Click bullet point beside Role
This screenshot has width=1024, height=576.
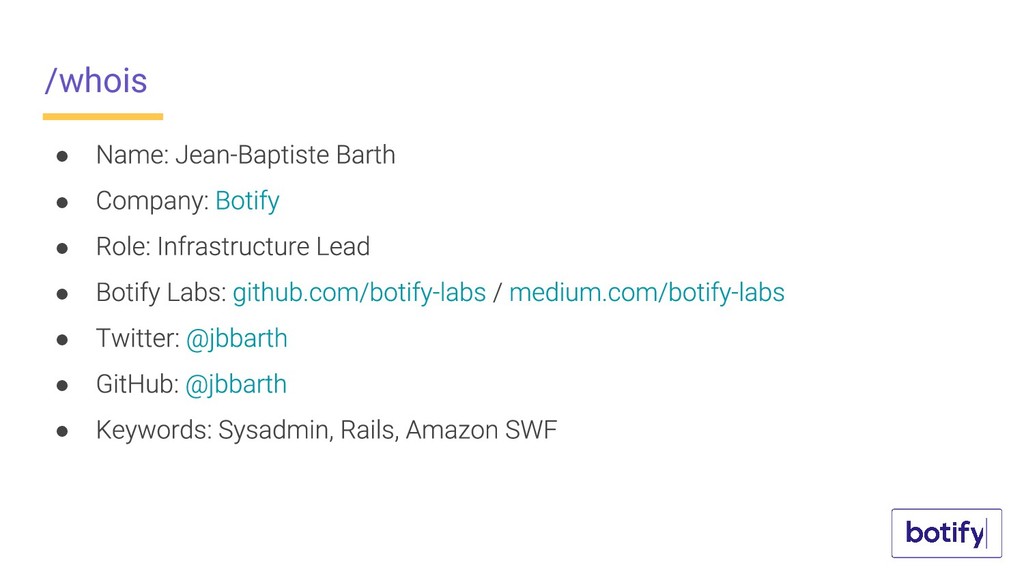tap(62, 248)
